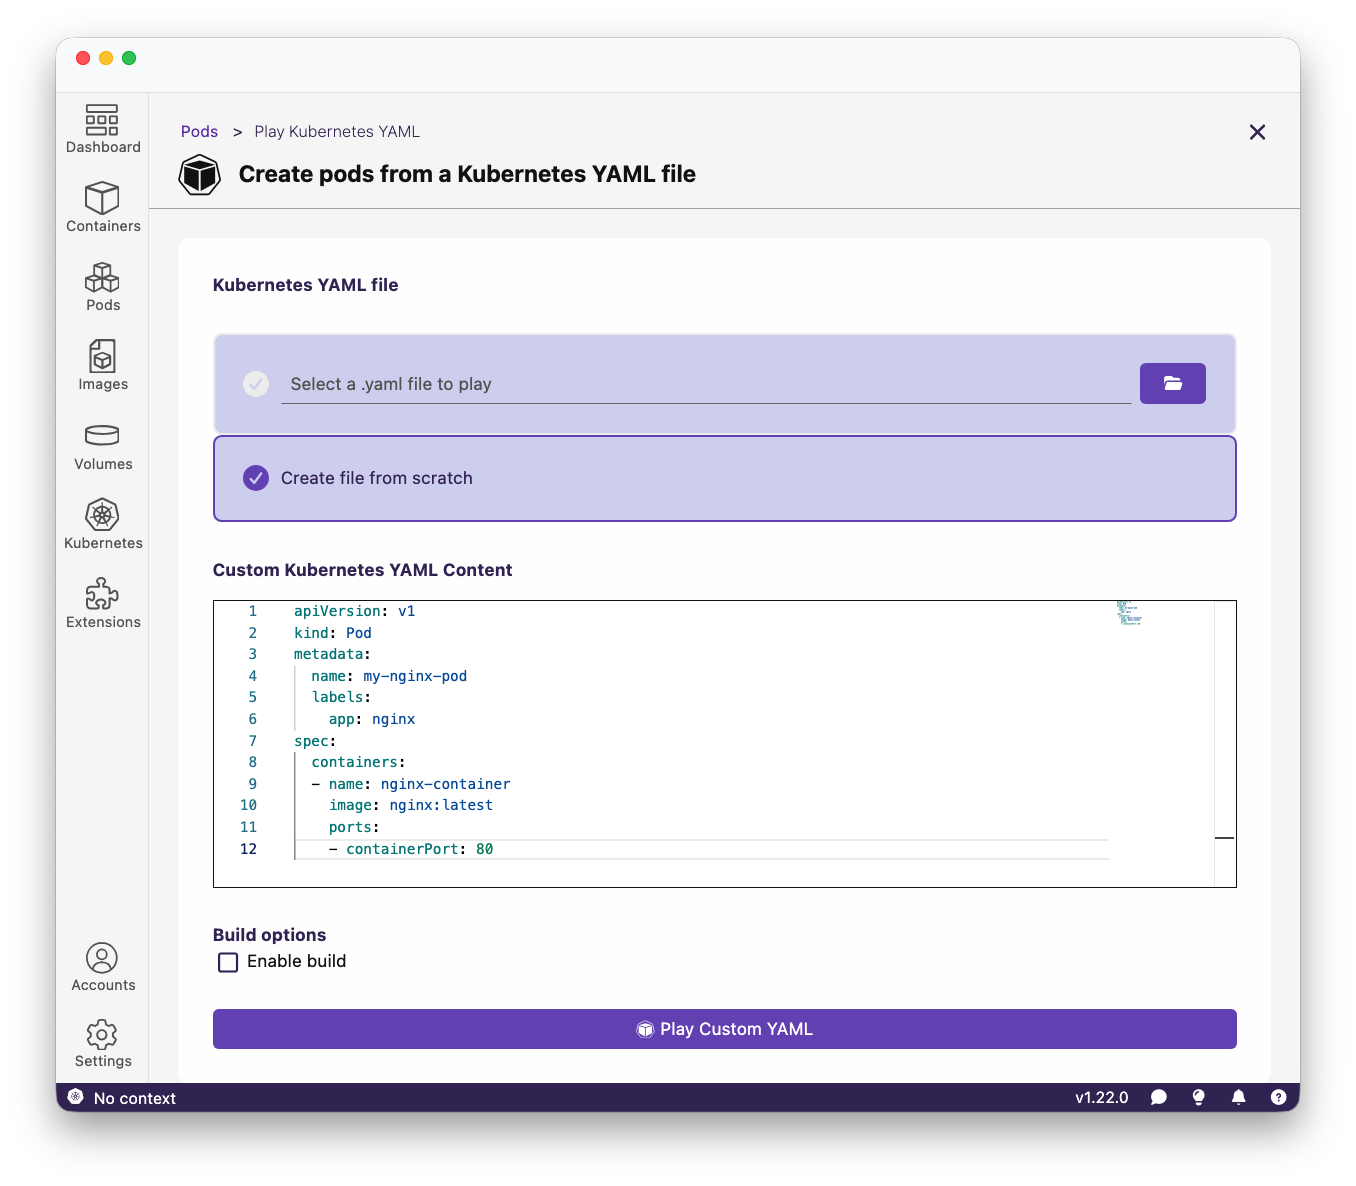Image resolution: width=1356 pixels, height=1186 pixels.
Task: Click the code editor minimap
Action: click(x=1129, y=613)
